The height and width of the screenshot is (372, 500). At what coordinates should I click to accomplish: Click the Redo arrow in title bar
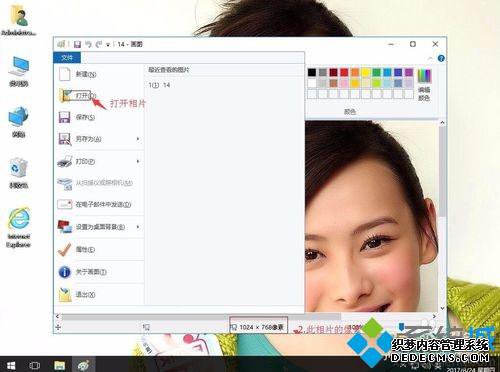pos(99,44)
